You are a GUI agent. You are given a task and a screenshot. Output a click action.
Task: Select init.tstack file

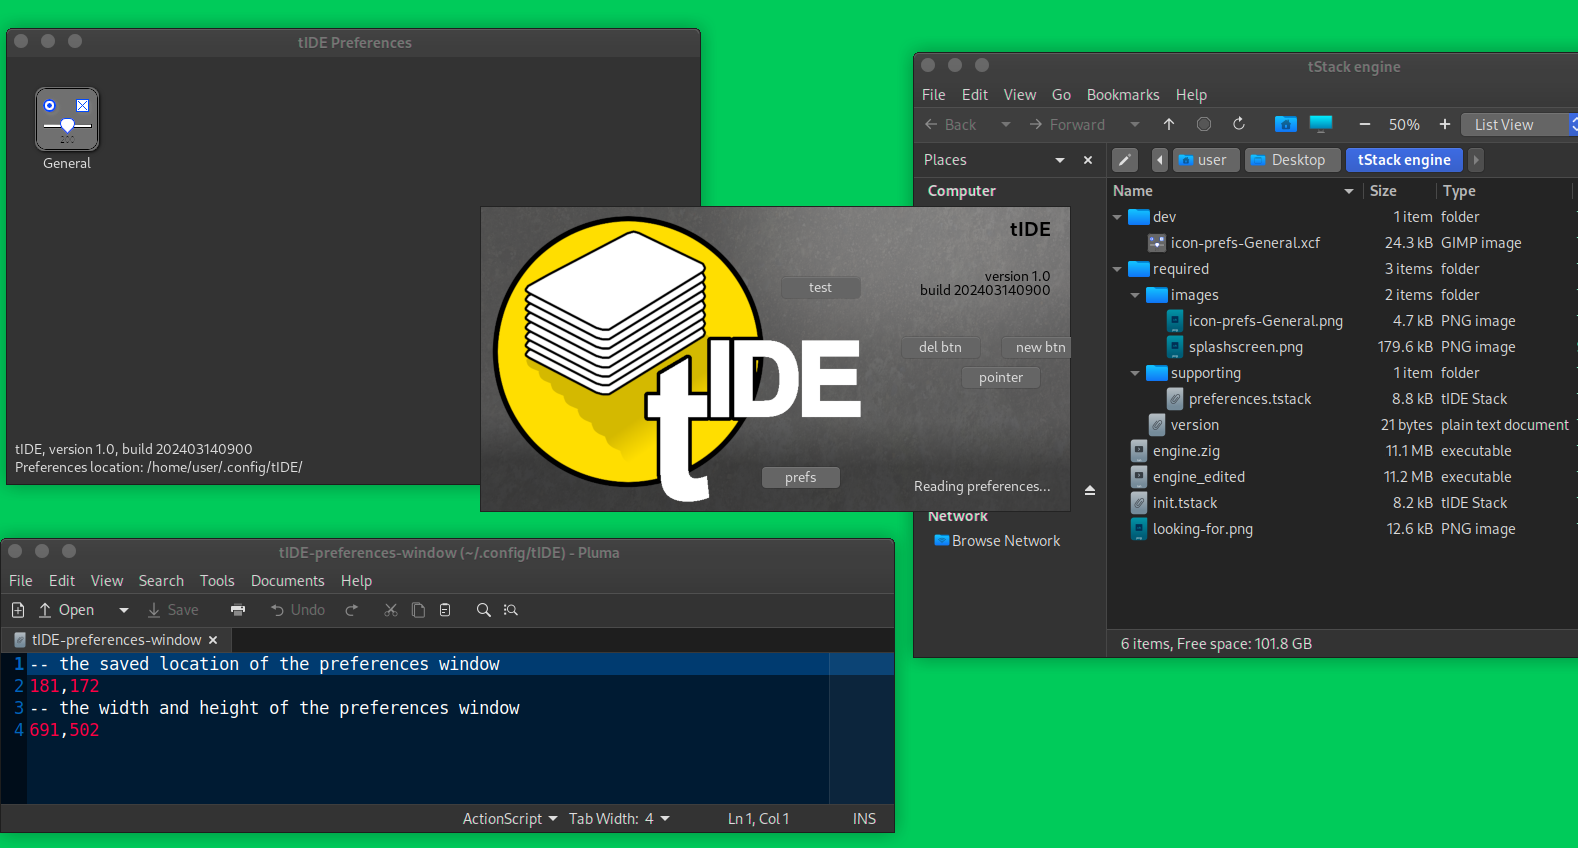[x=1184, y=503]
